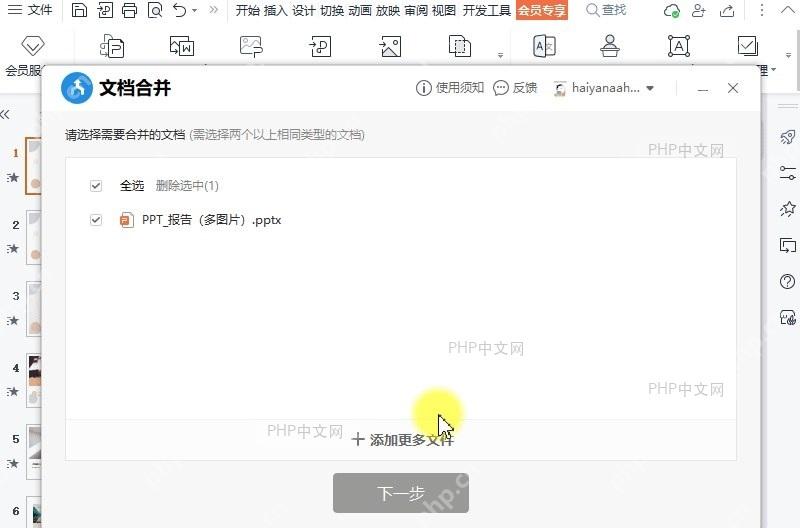This screenshot has height=528, width=800.
Task: Switch to the 动画 tab
Action: pos(360,10)
